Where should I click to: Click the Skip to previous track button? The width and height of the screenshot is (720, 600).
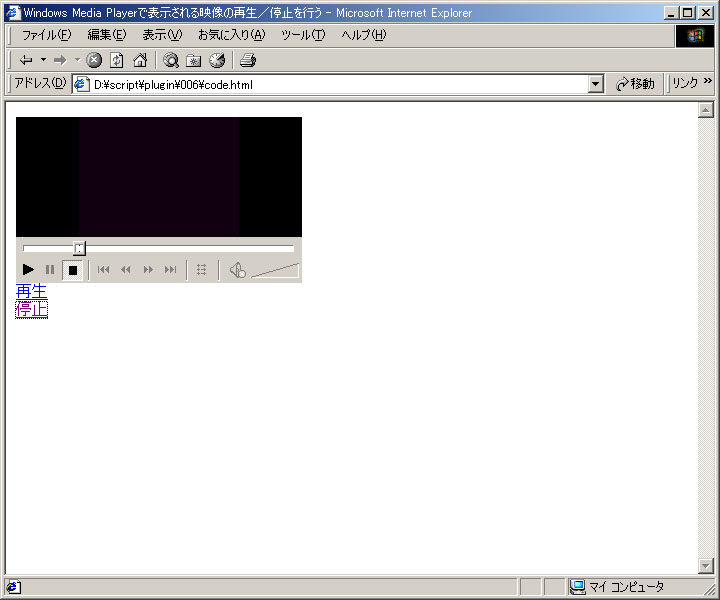pyautogui.click(x=104, y=269)
